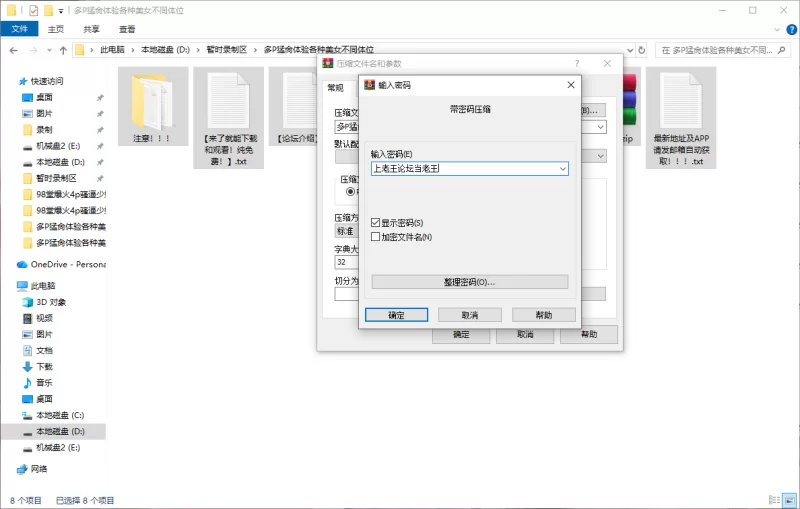Open 3D 对象 in the sidebar

(51, 302)
